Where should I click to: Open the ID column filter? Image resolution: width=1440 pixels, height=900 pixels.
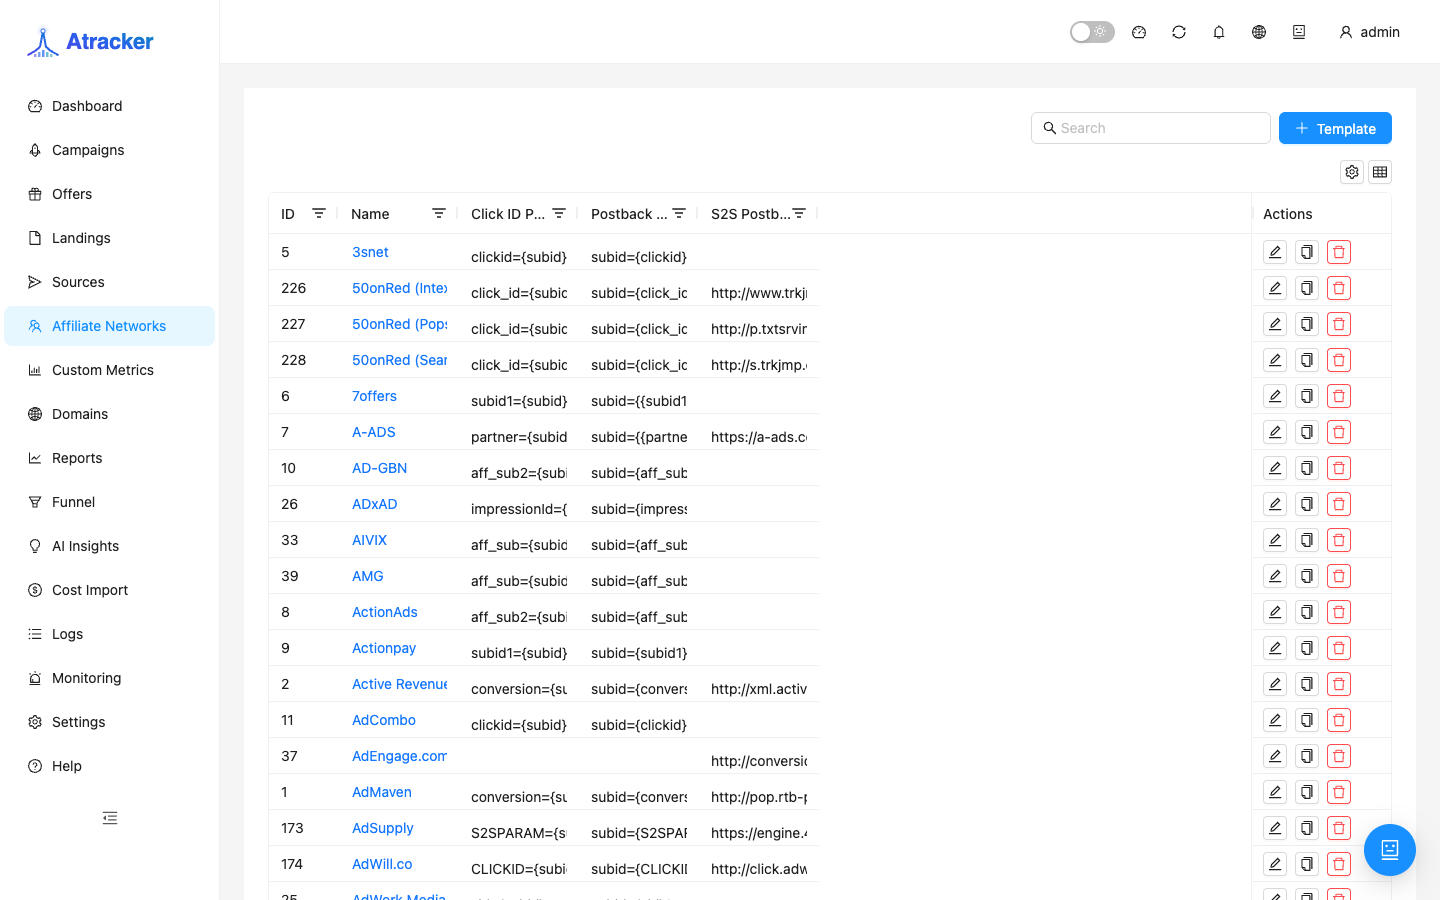319,213
